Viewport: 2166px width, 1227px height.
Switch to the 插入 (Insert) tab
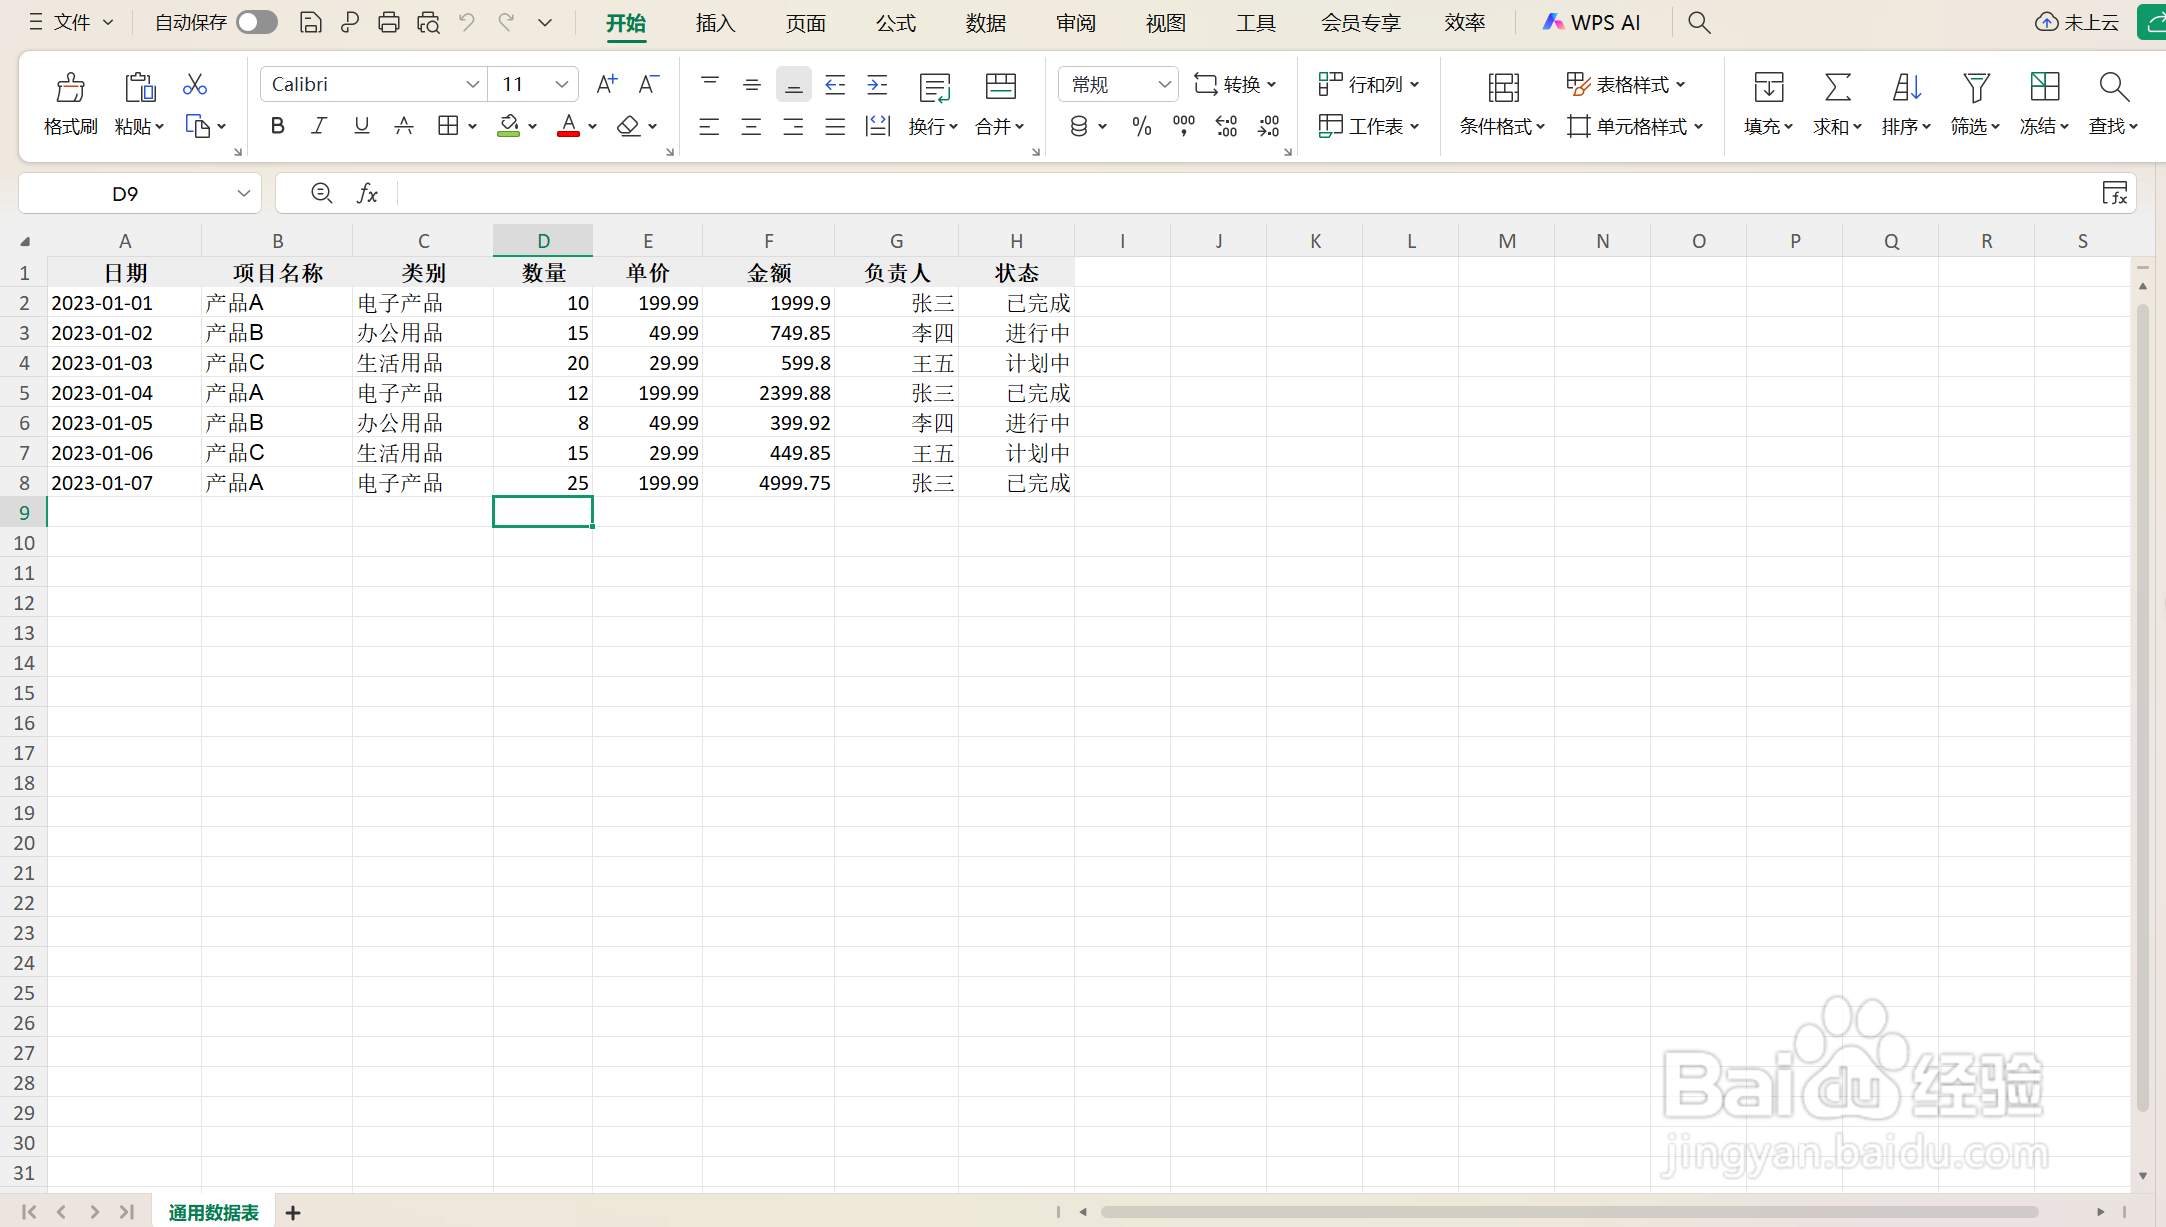coord(715,23)
